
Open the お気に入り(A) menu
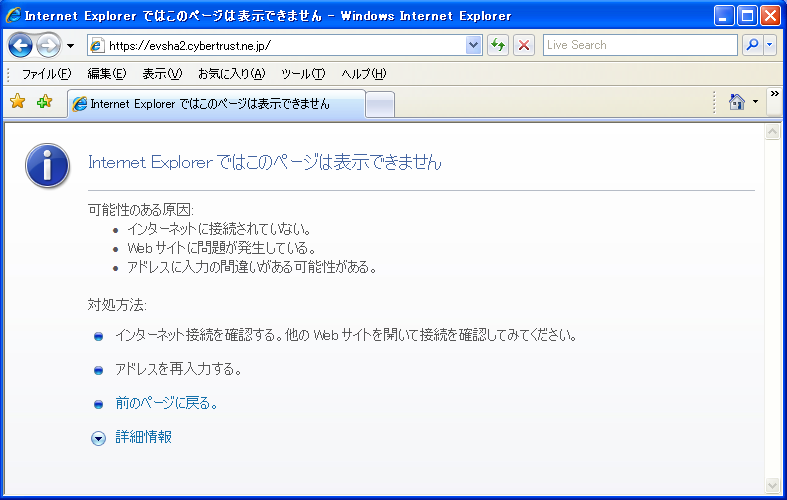tap(231, 74)
